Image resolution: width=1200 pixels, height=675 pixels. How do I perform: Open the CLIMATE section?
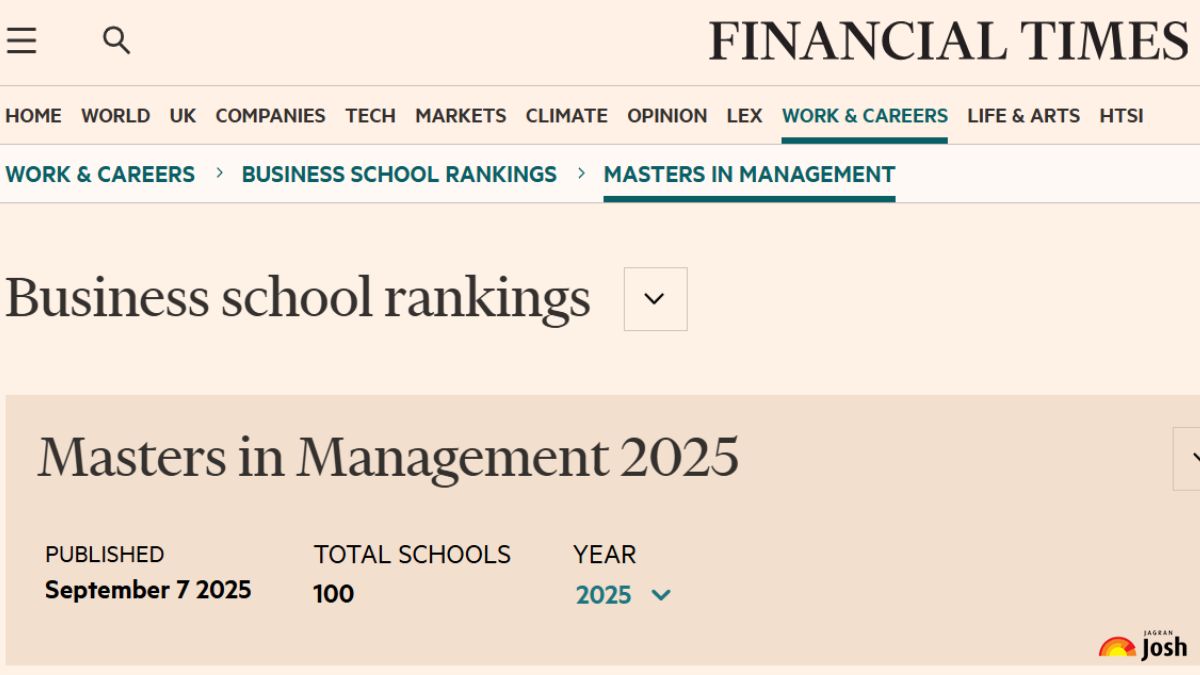coord(567,116)
